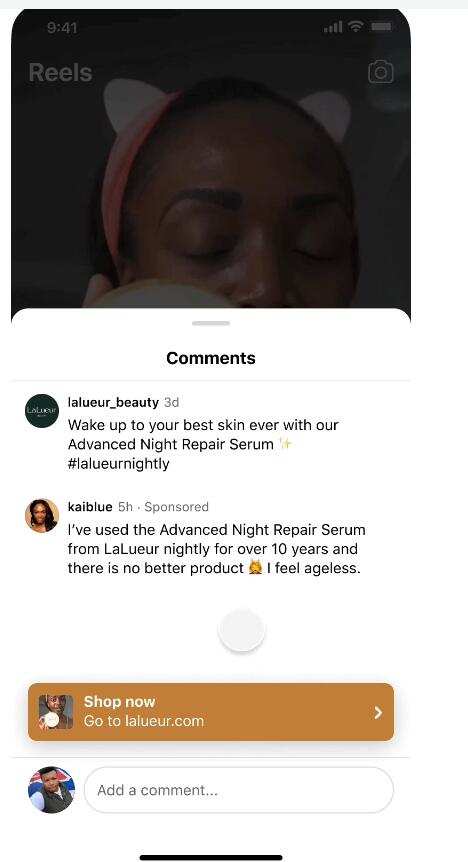This screenshot has height=862, width=468.
Task: Tap the home indicator bar at bottom
Action: point(211,857)
